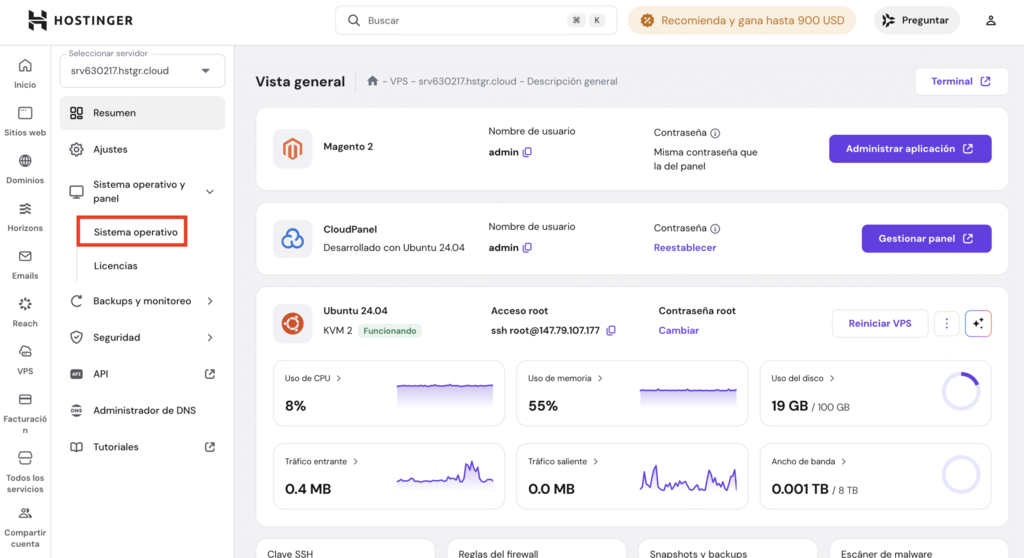Open the Seleccionar servidor dropdown

[142, 71]
